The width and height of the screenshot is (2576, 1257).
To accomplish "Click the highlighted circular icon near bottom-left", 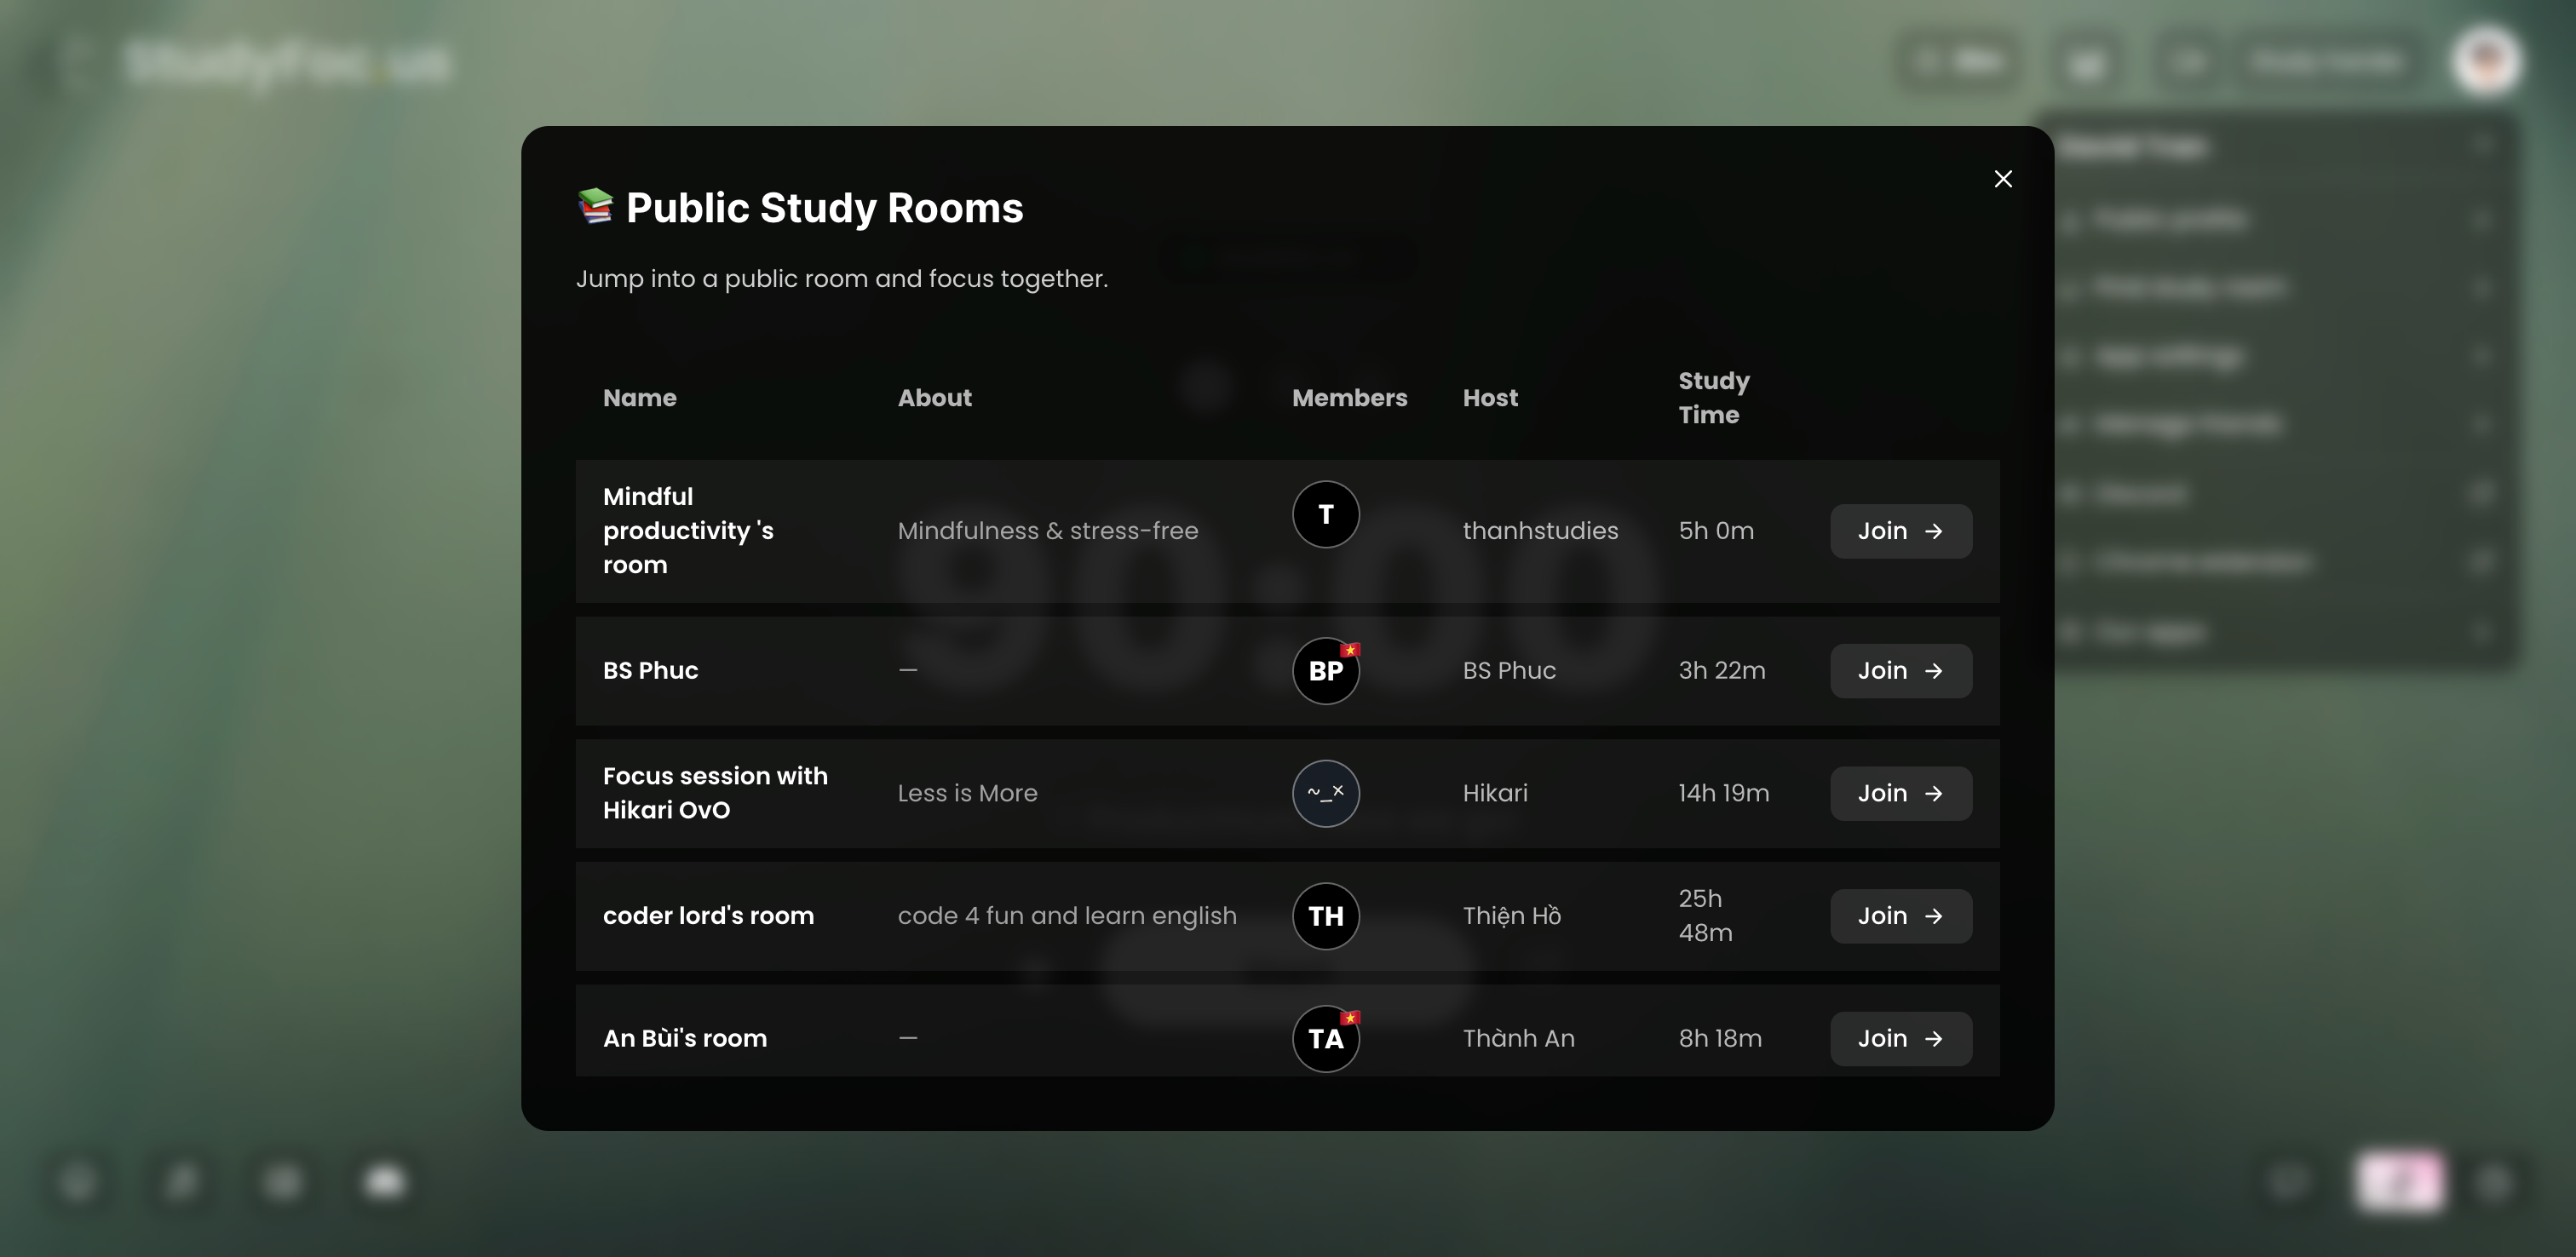I will tap(384, 1182).
